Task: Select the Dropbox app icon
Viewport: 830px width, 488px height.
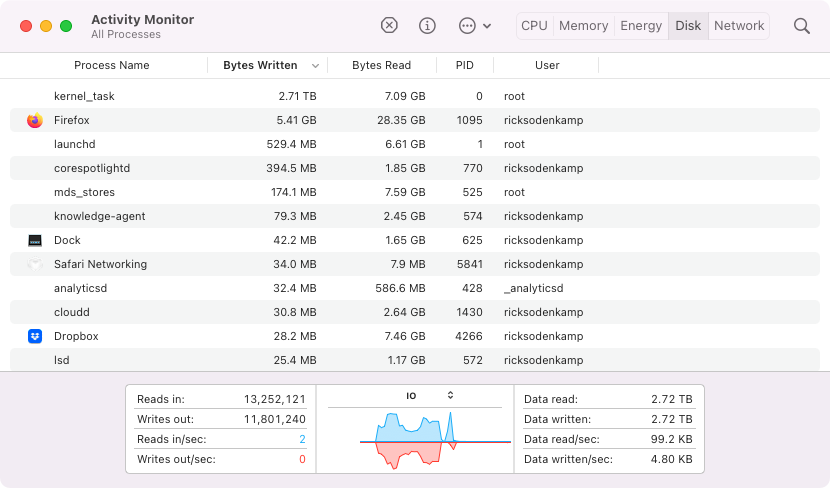Action: [x=35, y=336]
